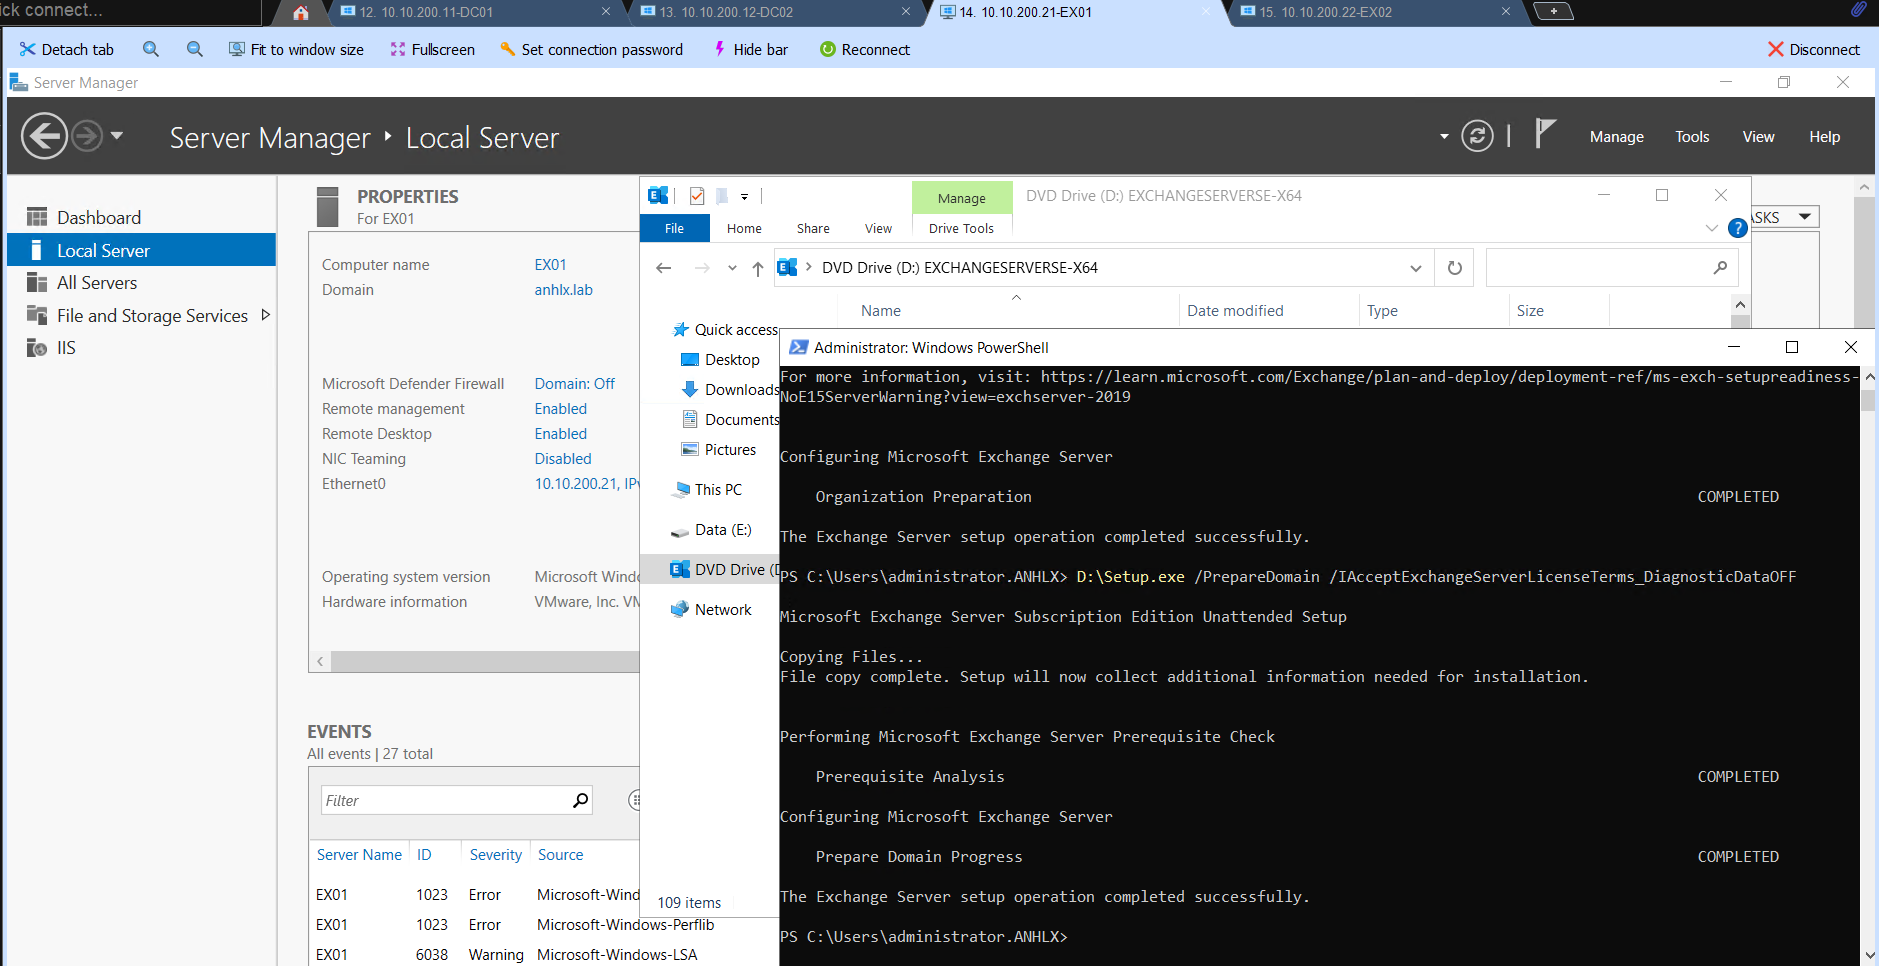Click Hide bar
This screenshot has height=966, width=1879.
[750, 49]
